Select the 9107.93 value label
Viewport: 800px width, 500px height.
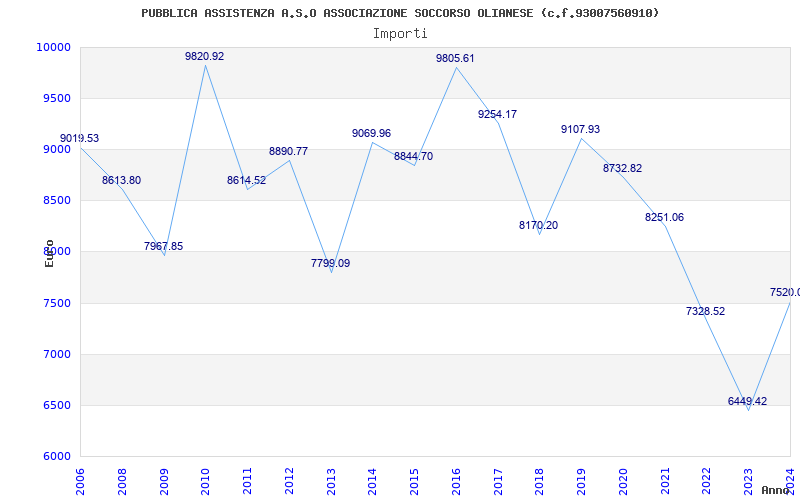[581, 130]
